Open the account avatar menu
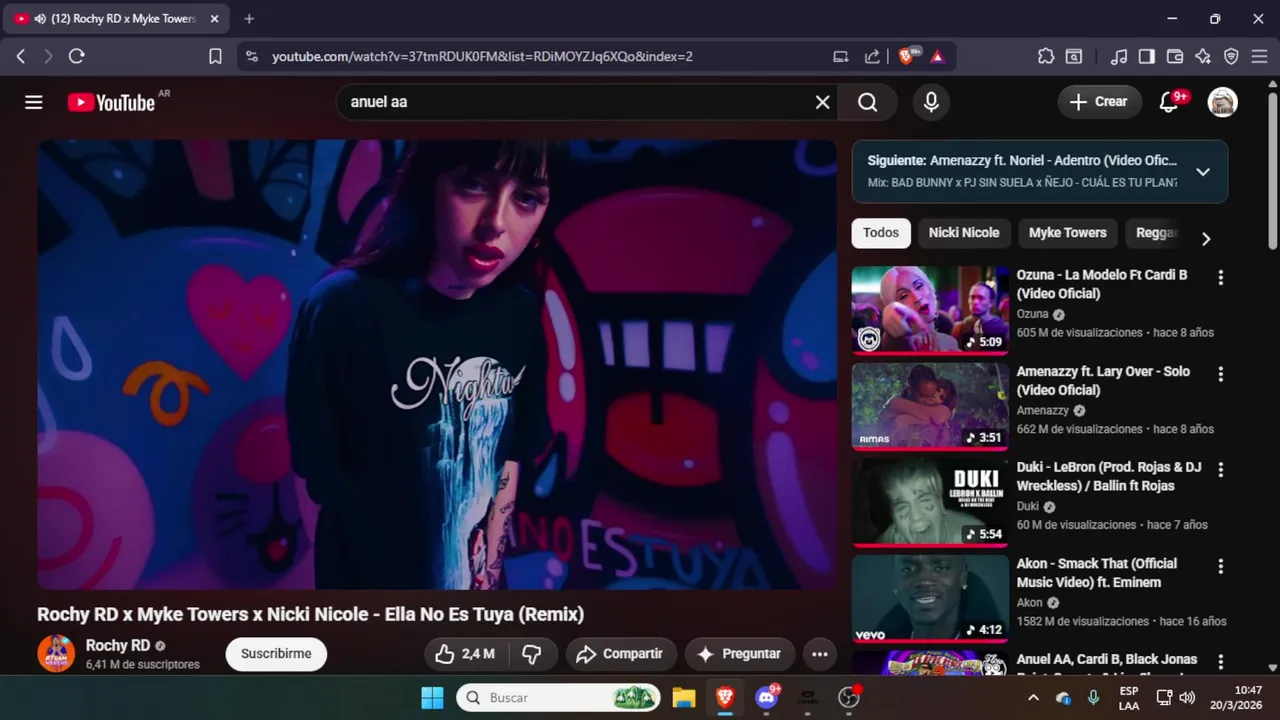The width and height of the screenshot is (1280, 720). pos(1222,102)
